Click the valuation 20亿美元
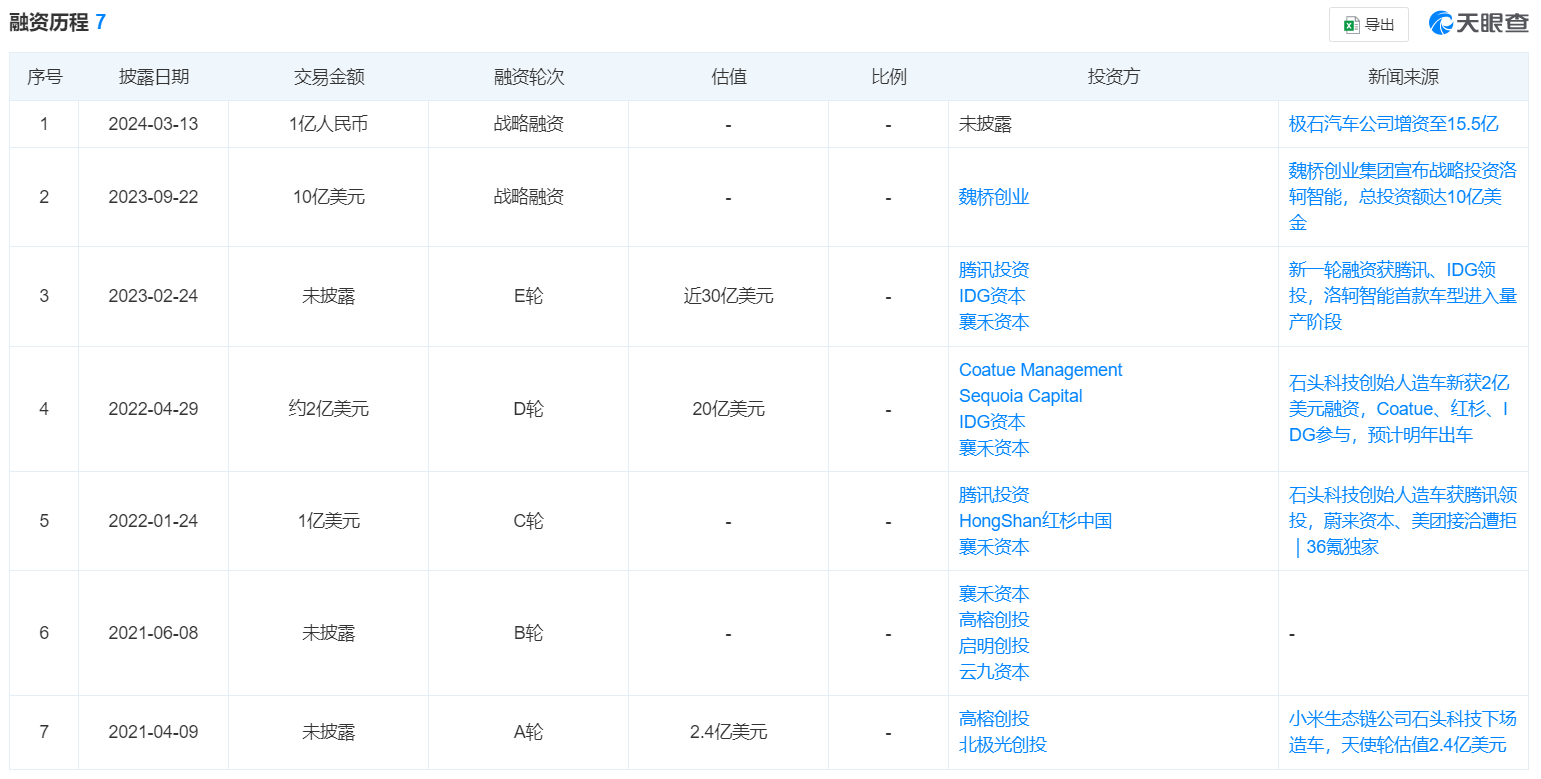This screenshot has height=779, width=1541. (728, 409)
